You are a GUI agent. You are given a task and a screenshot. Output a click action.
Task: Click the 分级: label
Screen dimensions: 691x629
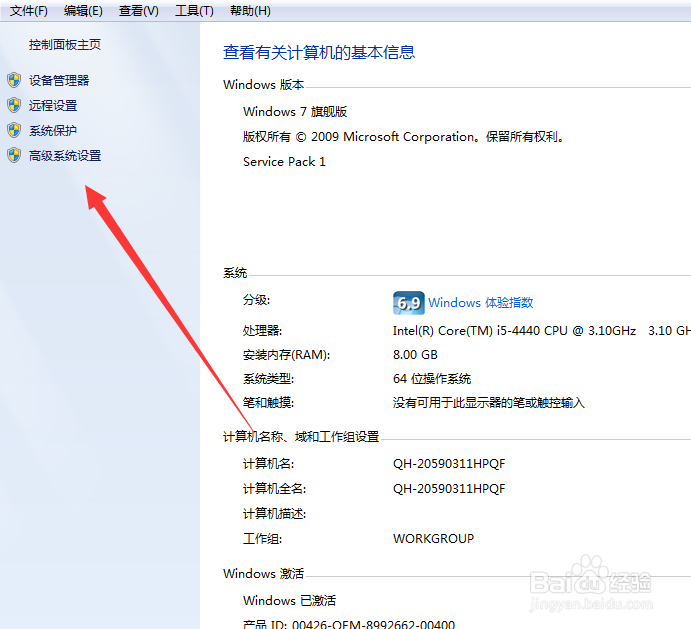click(256, 300)
